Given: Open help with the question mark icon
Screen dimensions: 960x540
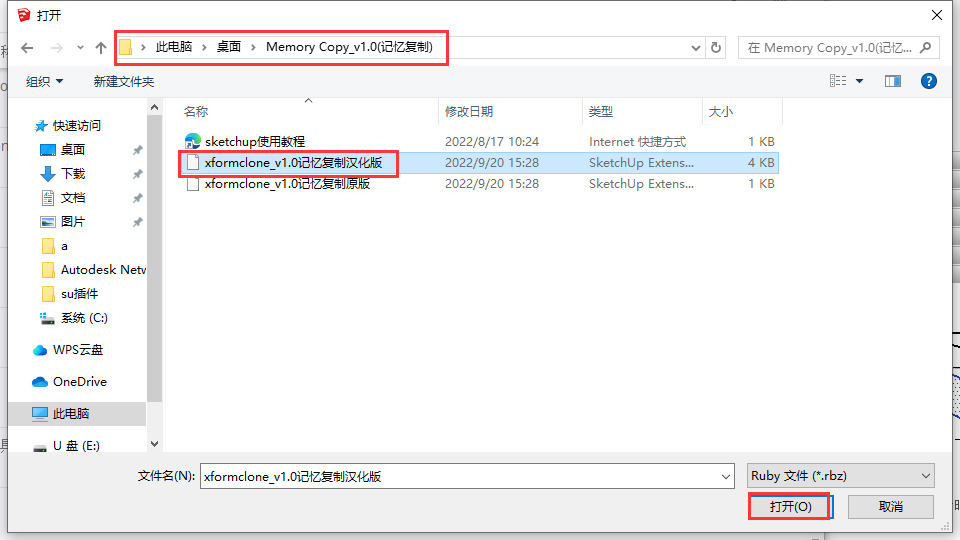Looking at the screenshot, I should (929, 81).
